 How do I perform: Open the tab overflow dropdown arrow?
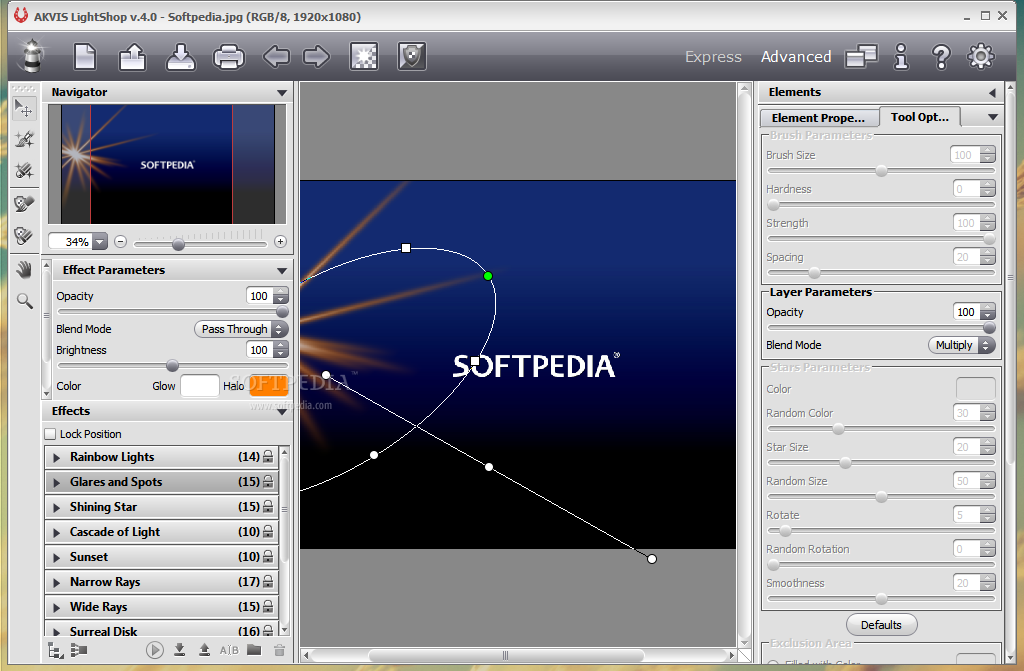coord(993,117)
